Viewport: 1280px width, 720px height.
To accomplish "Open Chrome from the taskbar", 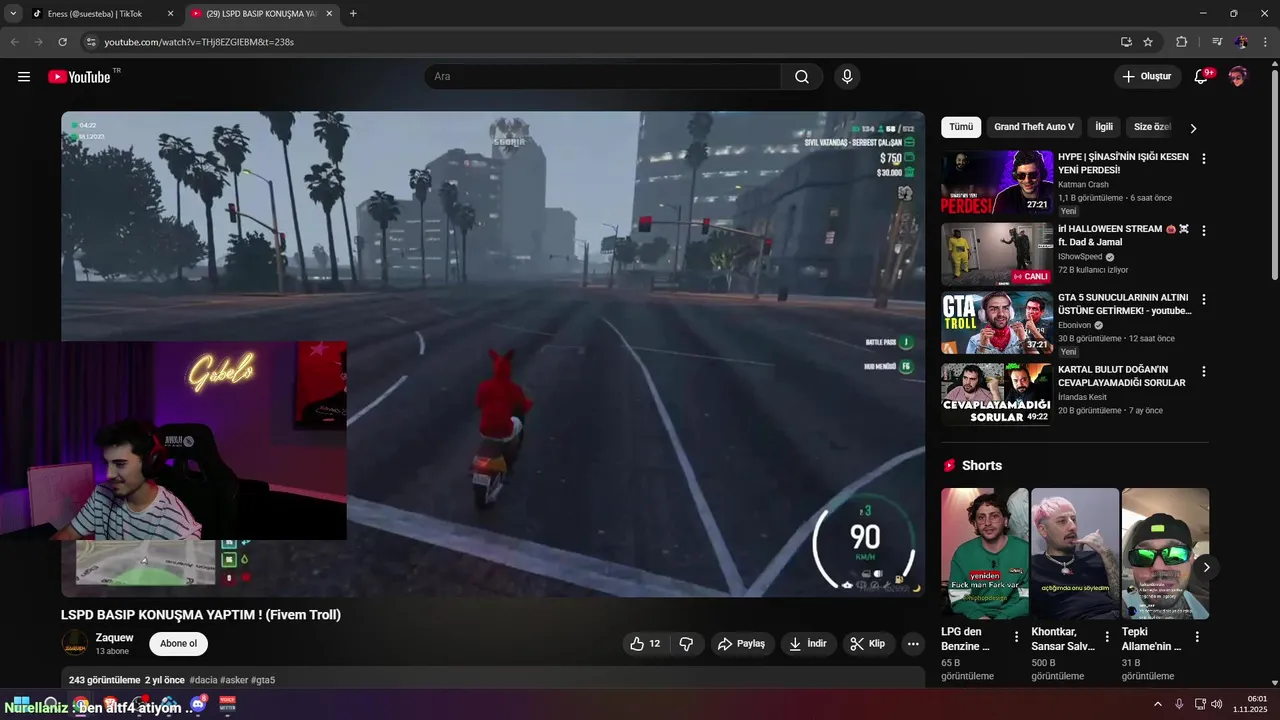I will (x=80, y=704).
